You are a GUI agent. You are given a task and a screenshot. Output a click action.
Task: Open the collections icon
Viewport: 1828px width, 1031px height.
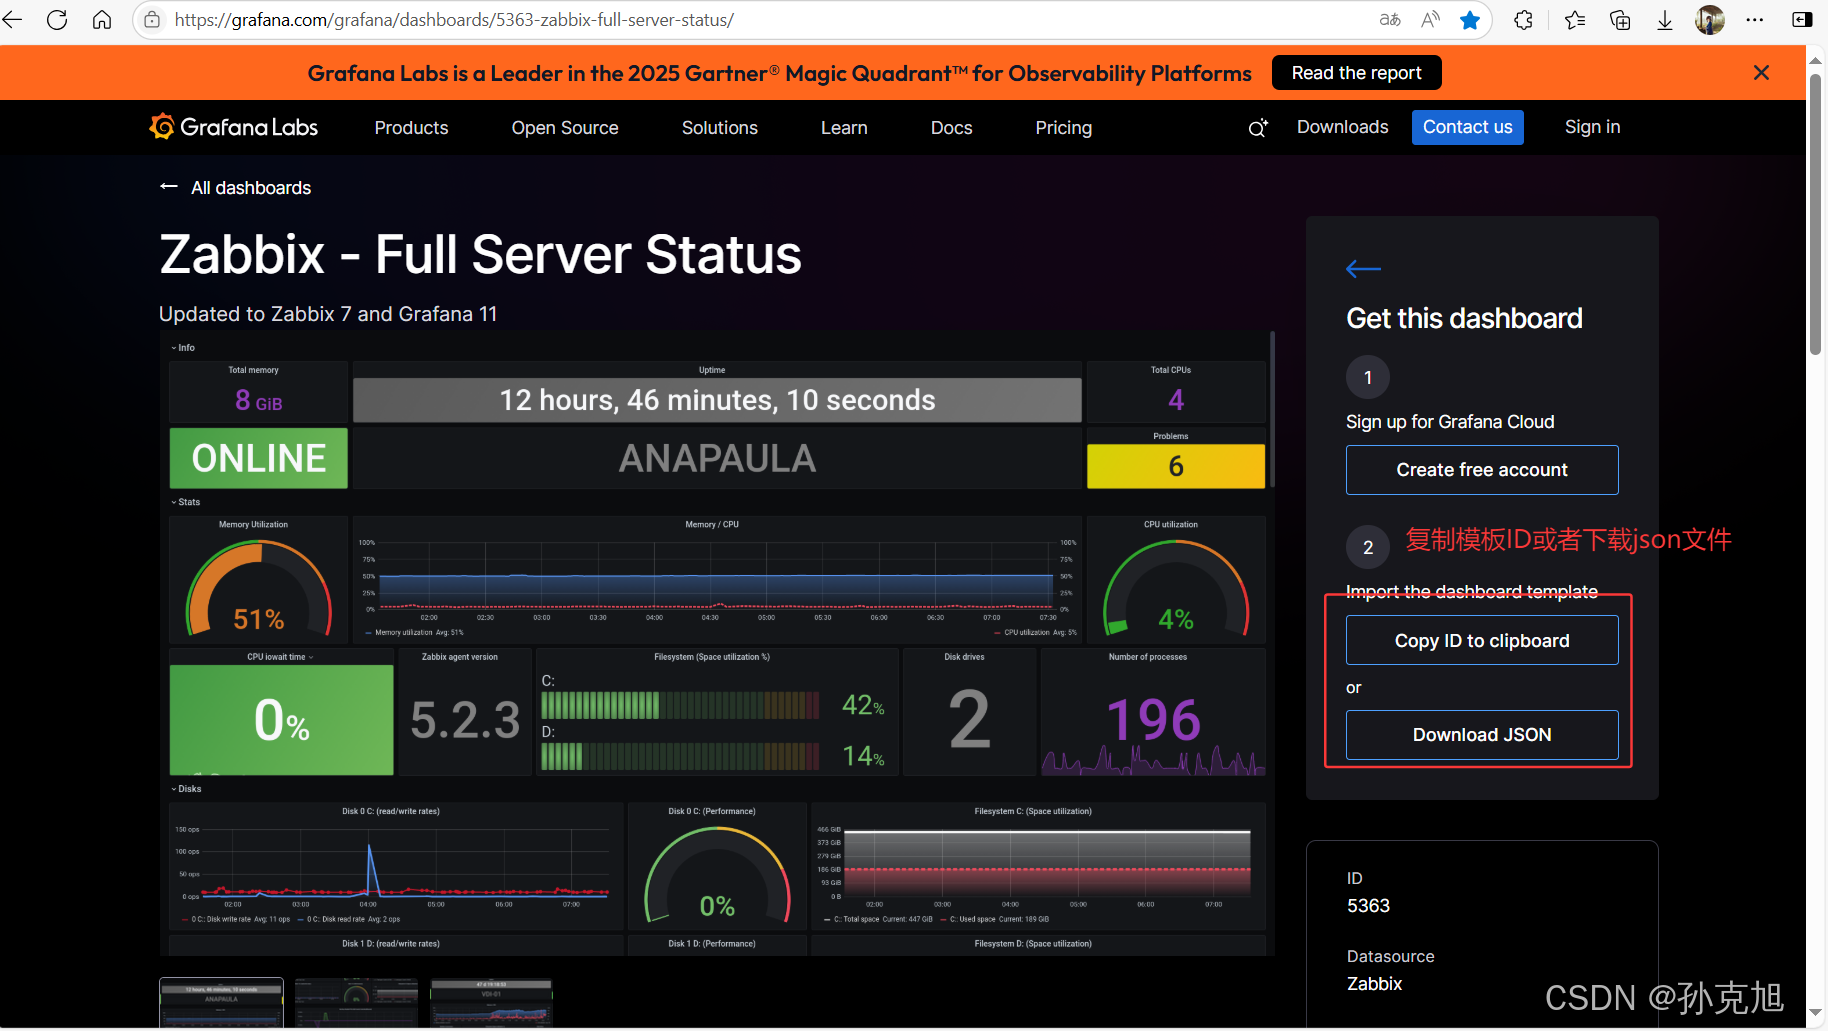point(1620,20)
